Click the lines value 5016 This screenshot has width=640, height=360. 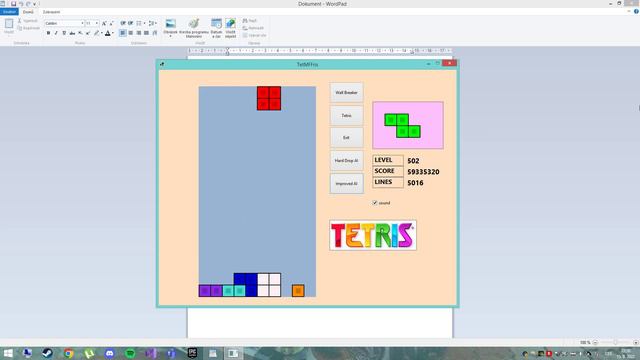(x=415, y=183)
